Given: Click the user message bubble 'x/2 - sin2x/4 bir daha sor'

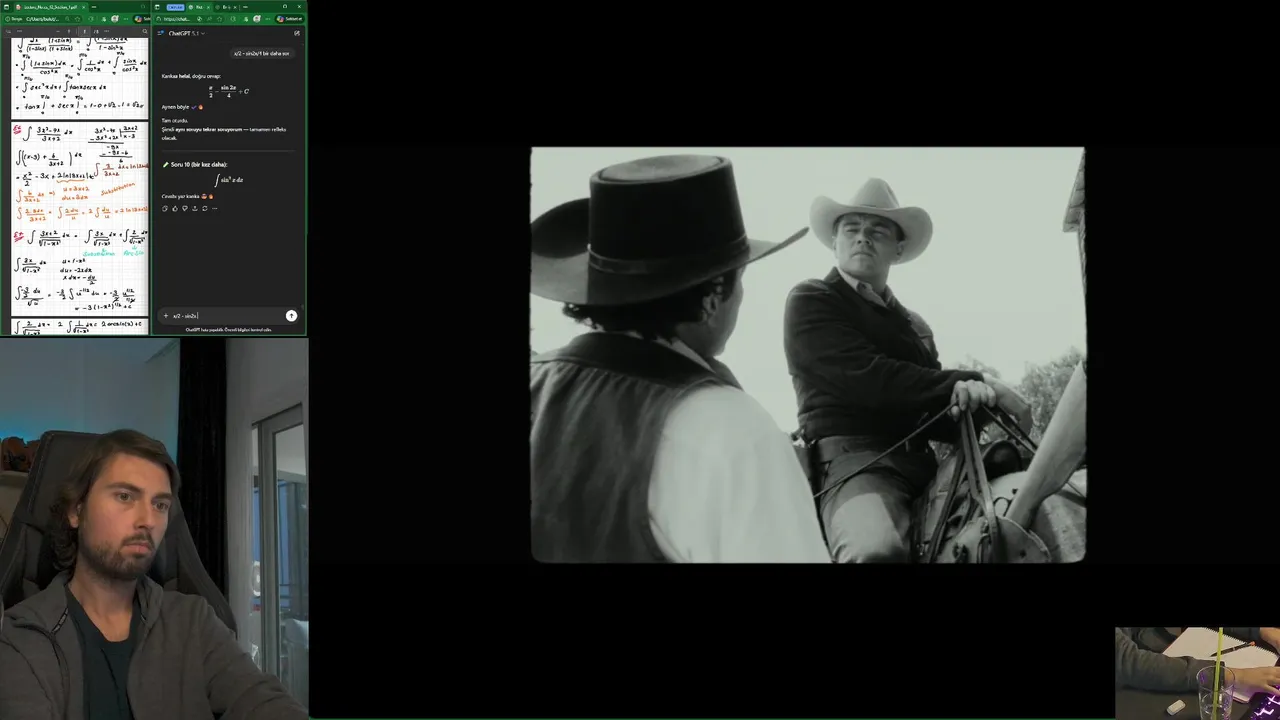Looking at the screenshot, I should (261, 53).
